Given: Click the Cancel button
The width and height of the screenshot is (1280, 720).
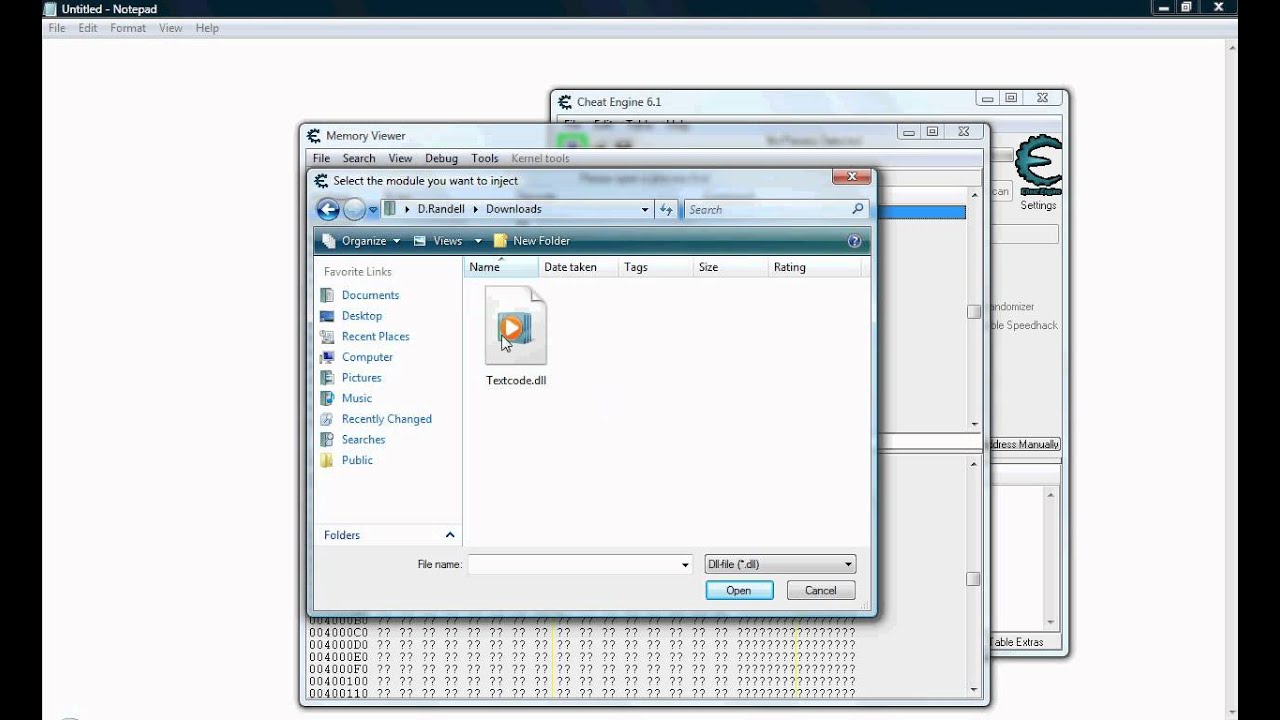Looking at the screenshot, I should pyautogui.click(x=820, y=591).
